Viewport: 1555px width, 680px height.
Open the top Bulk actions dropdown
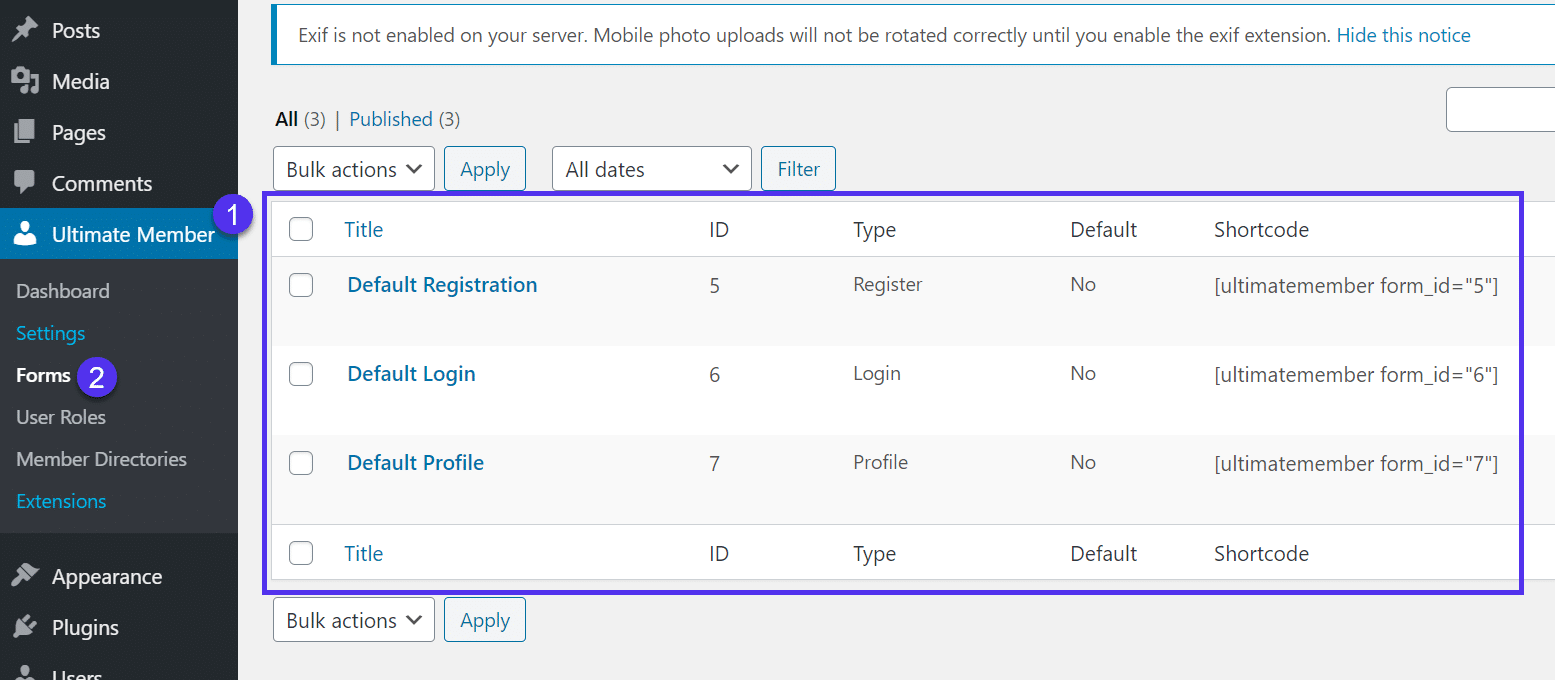[x=353, y=168]
